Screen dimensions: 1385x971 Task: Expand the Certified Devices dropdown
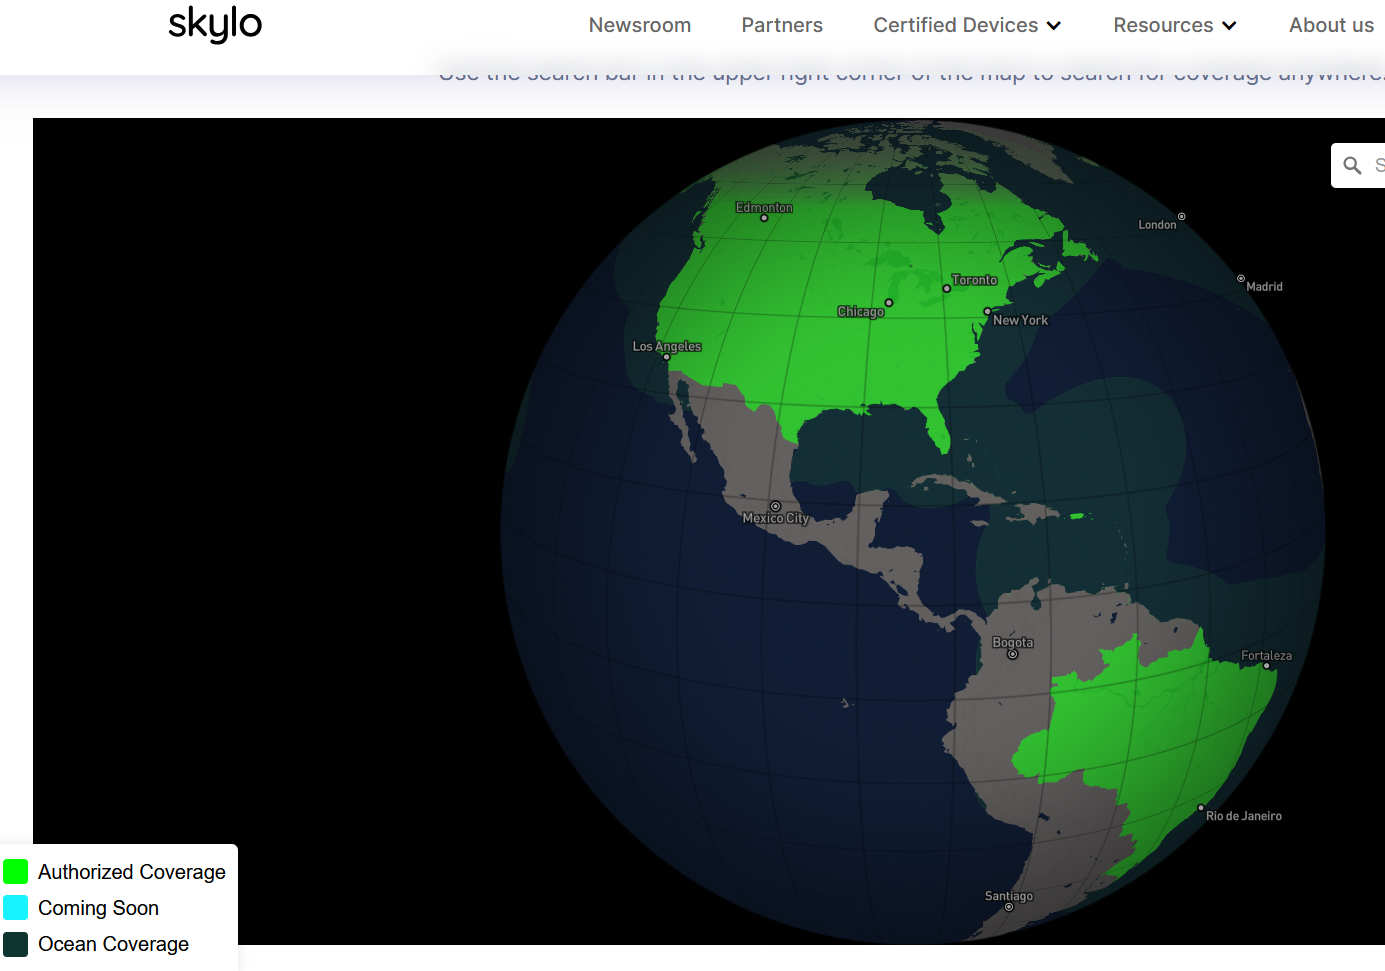[x=955, y=25]
